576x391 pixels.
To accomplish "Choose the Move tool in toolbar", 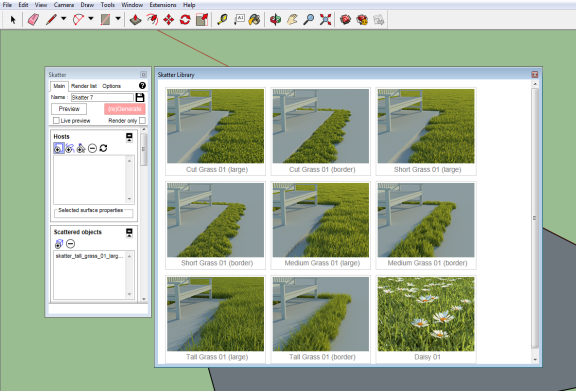I will pyautogui.click(x=168, y=19).
